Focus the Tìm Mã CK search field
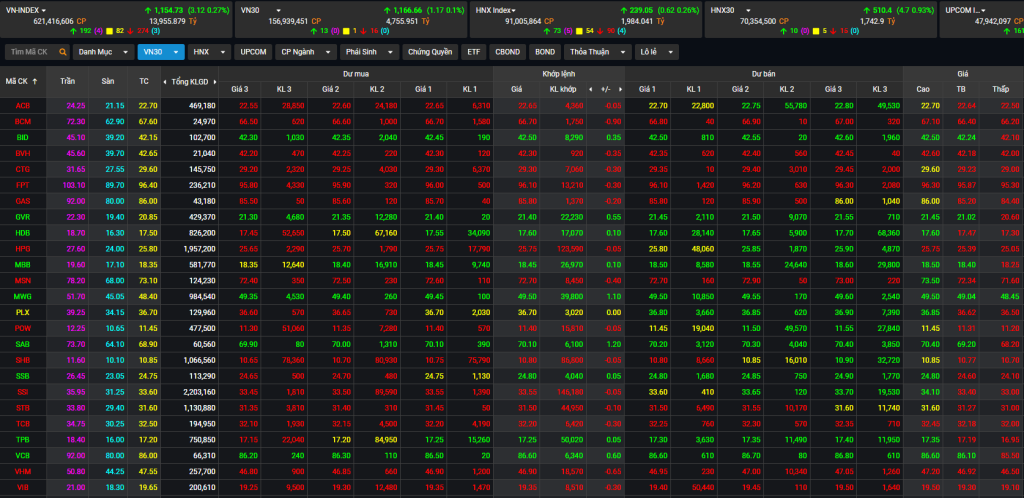Viewport: 1024px width, 498px height. pos(30,51)
